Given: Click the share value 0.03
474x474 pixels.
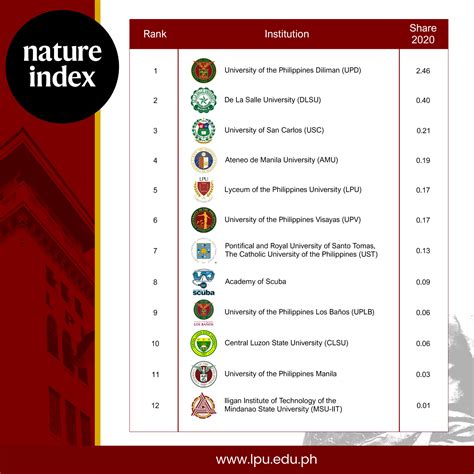Looking at the screenshot, I should [x=423, y=374].
